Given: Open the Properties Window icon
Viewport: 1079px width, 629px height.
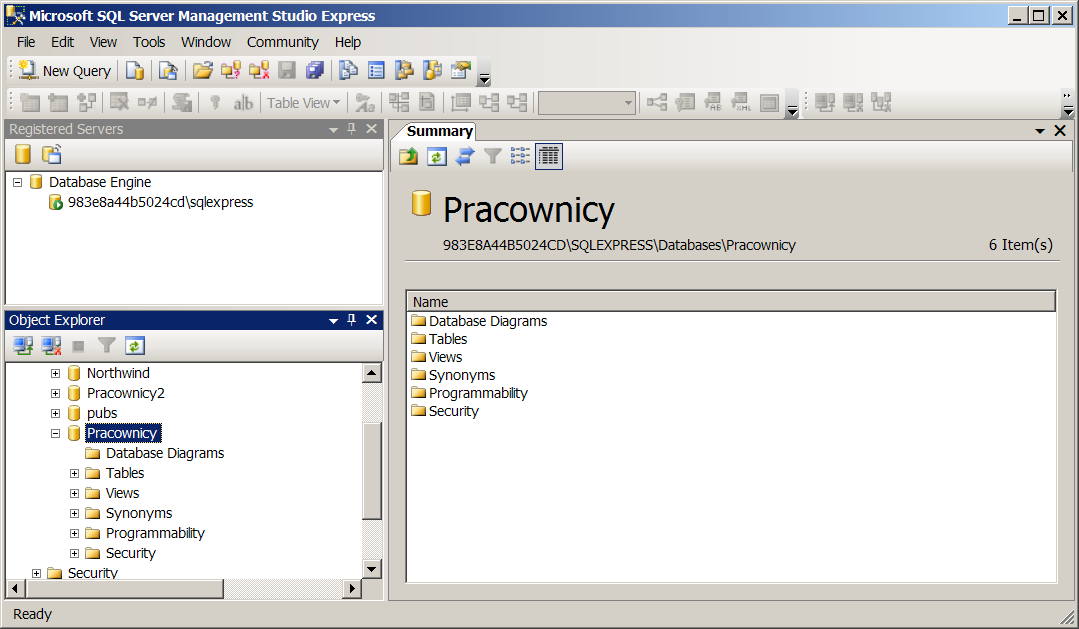Looking at the screenshot, I should tap(461, 70).
